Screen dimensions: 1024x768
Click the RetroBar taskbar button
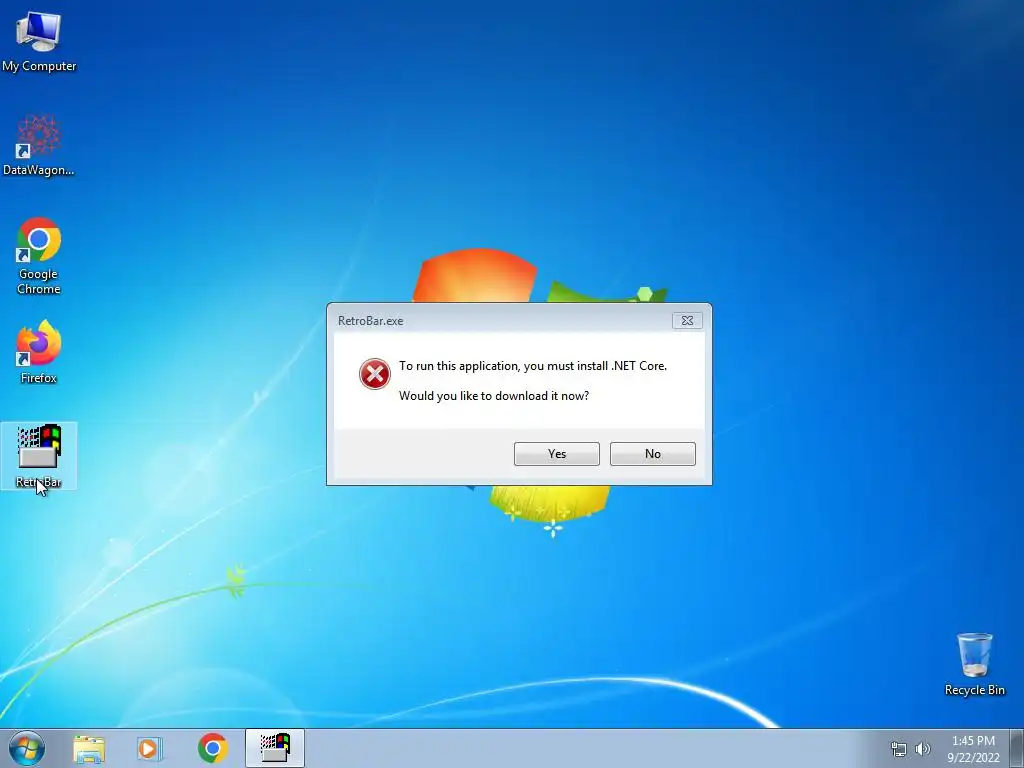(x=275, y=748)
